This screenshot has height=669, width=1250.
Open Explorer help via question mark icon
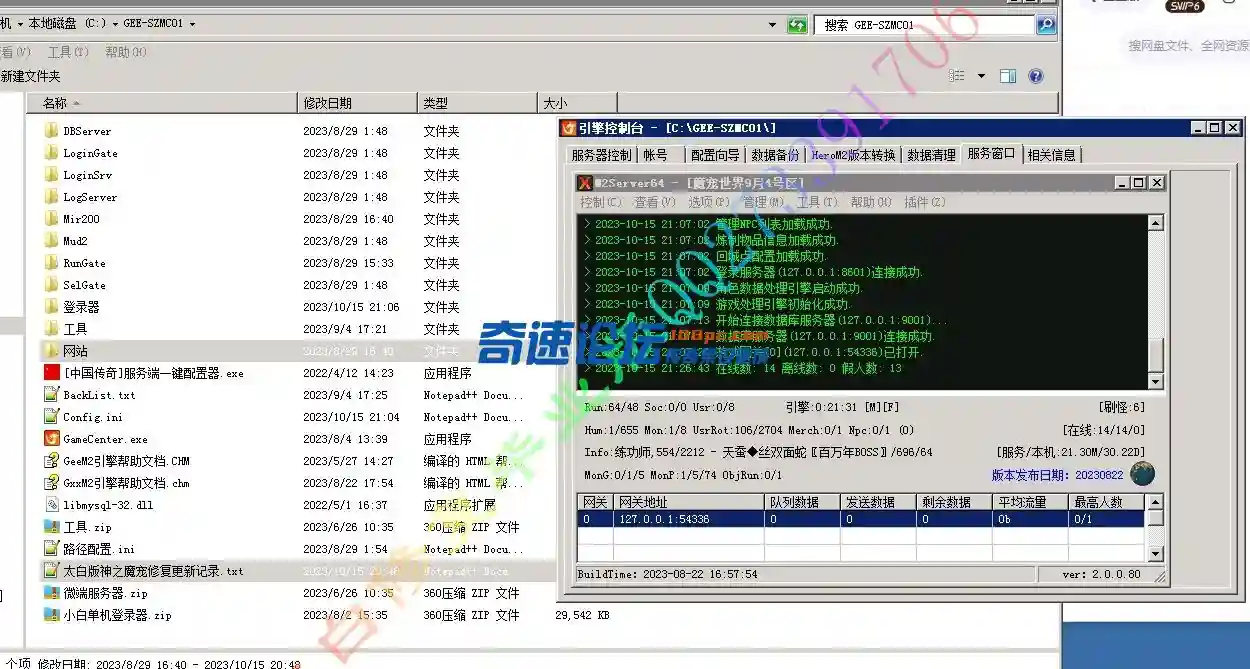(1036, 76)
